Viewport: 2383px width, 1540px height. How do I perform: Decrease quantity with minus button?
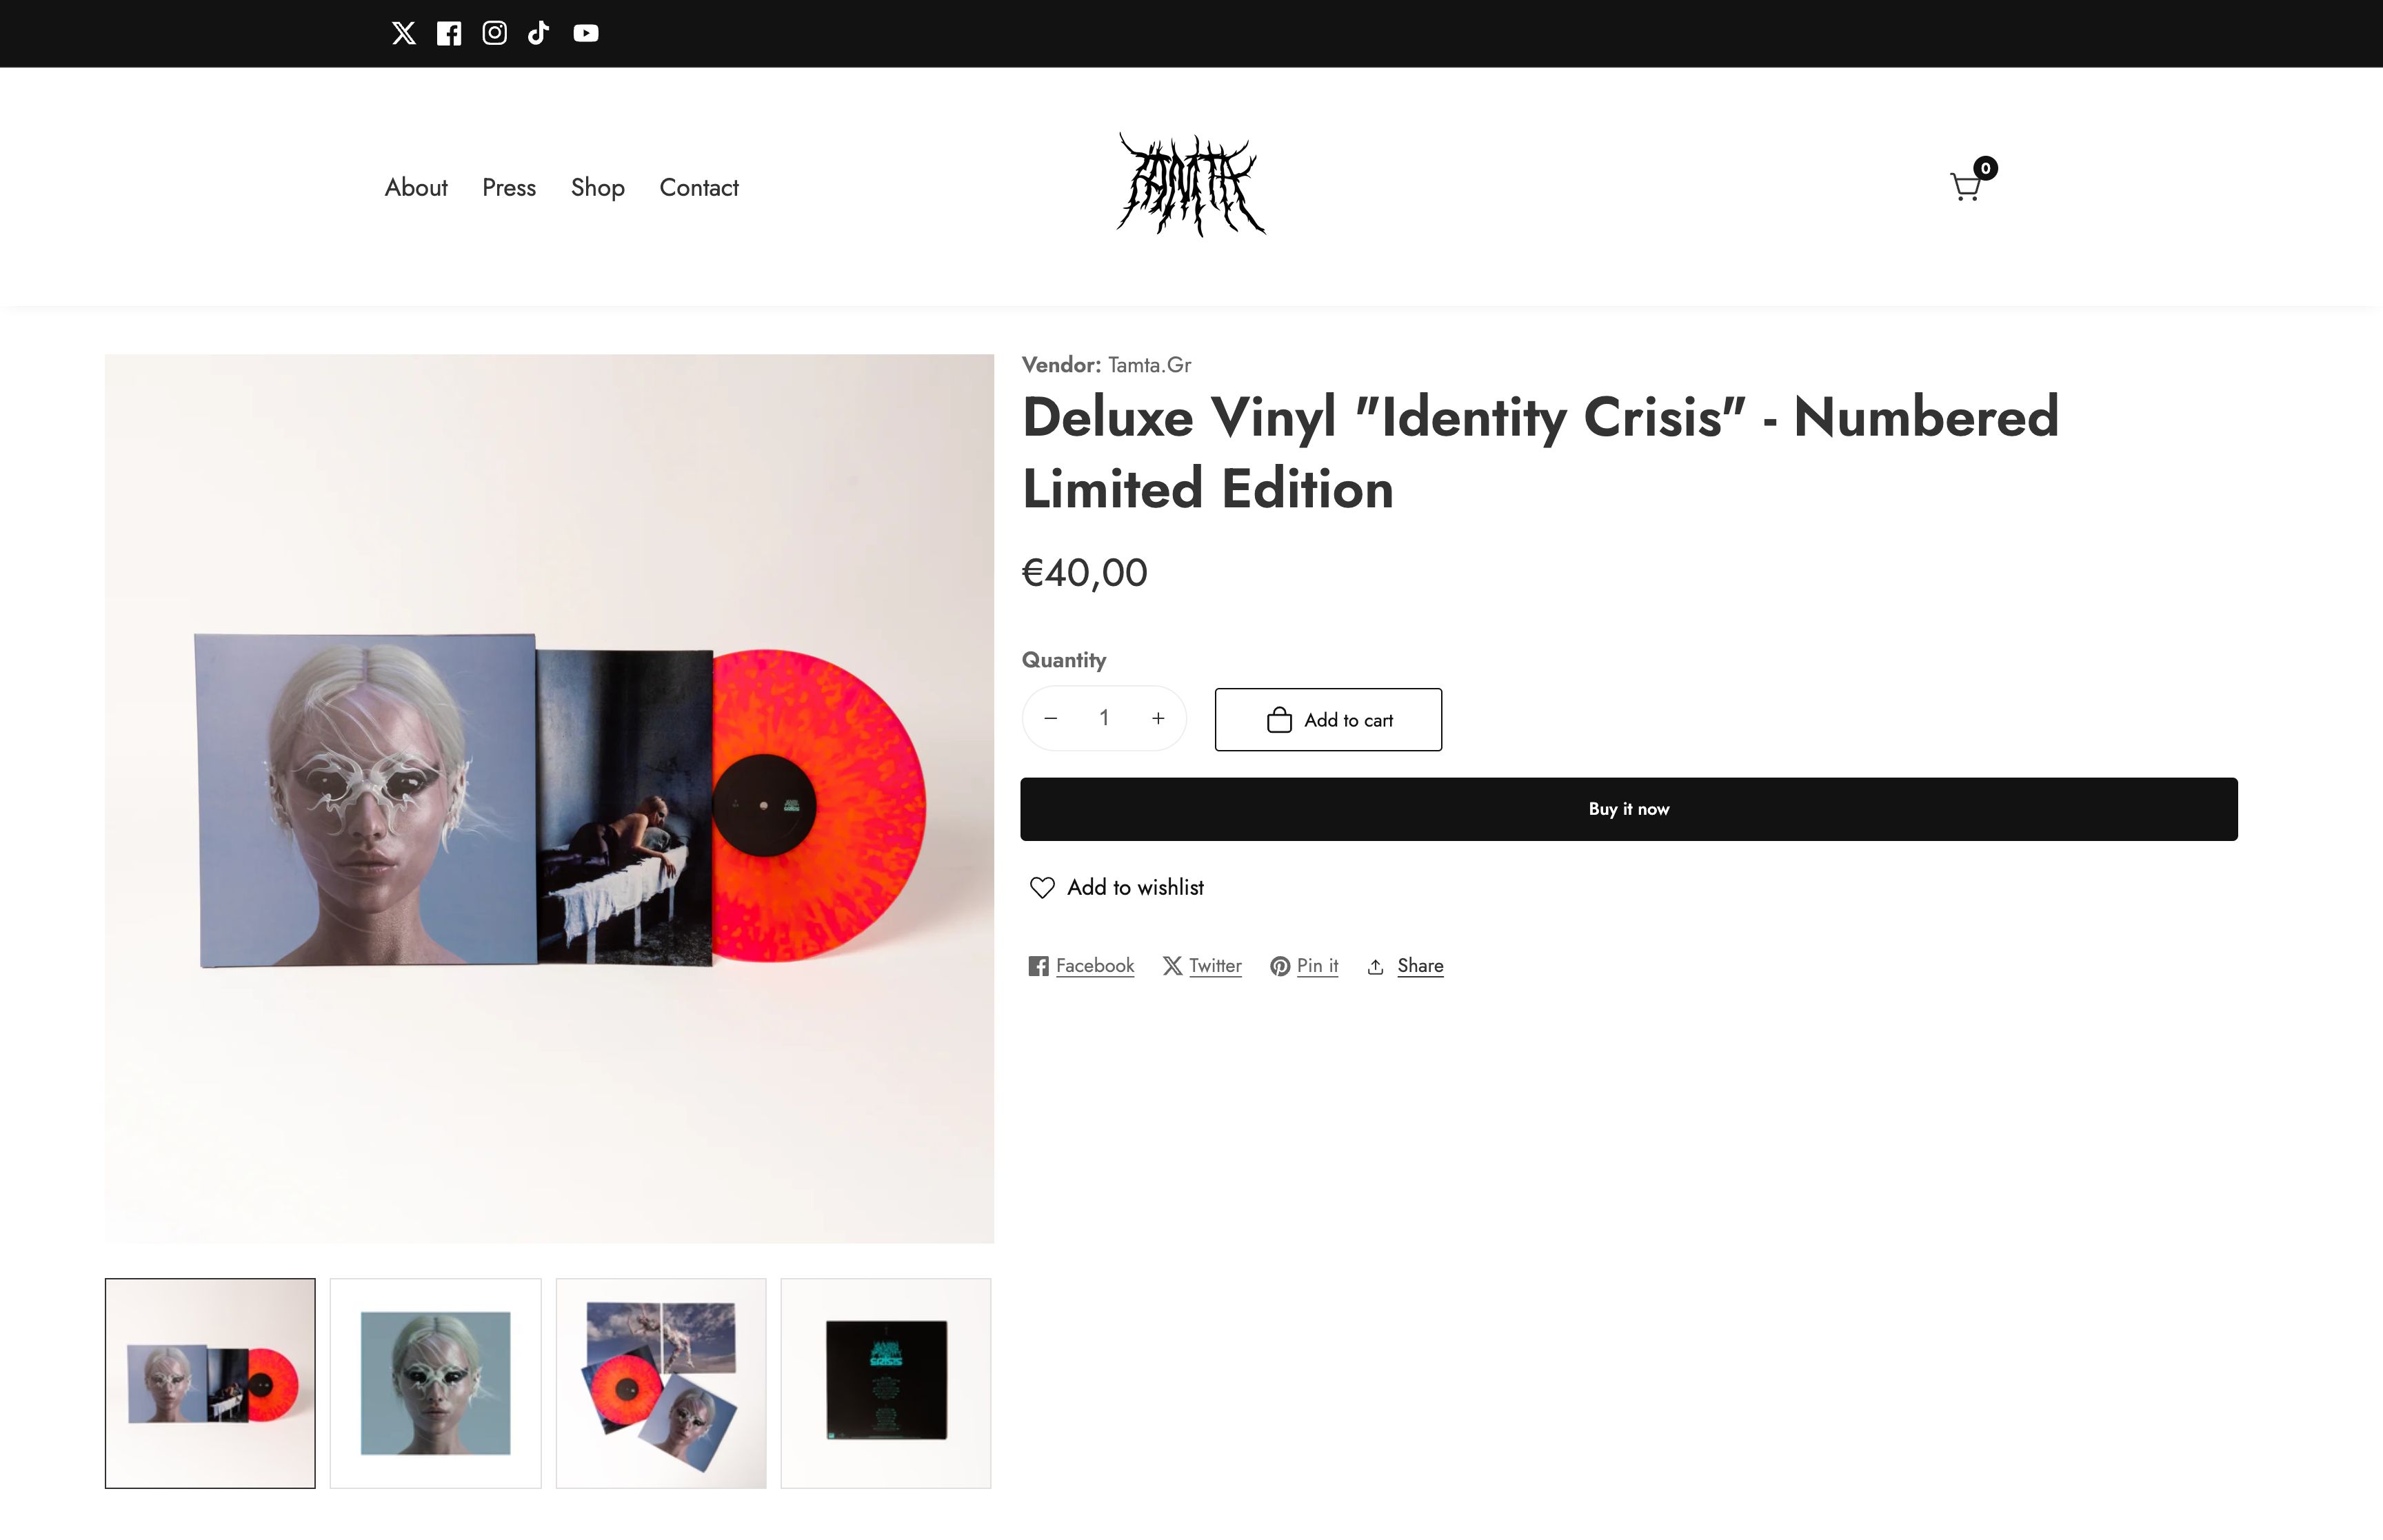click(x=1050, y=718)
